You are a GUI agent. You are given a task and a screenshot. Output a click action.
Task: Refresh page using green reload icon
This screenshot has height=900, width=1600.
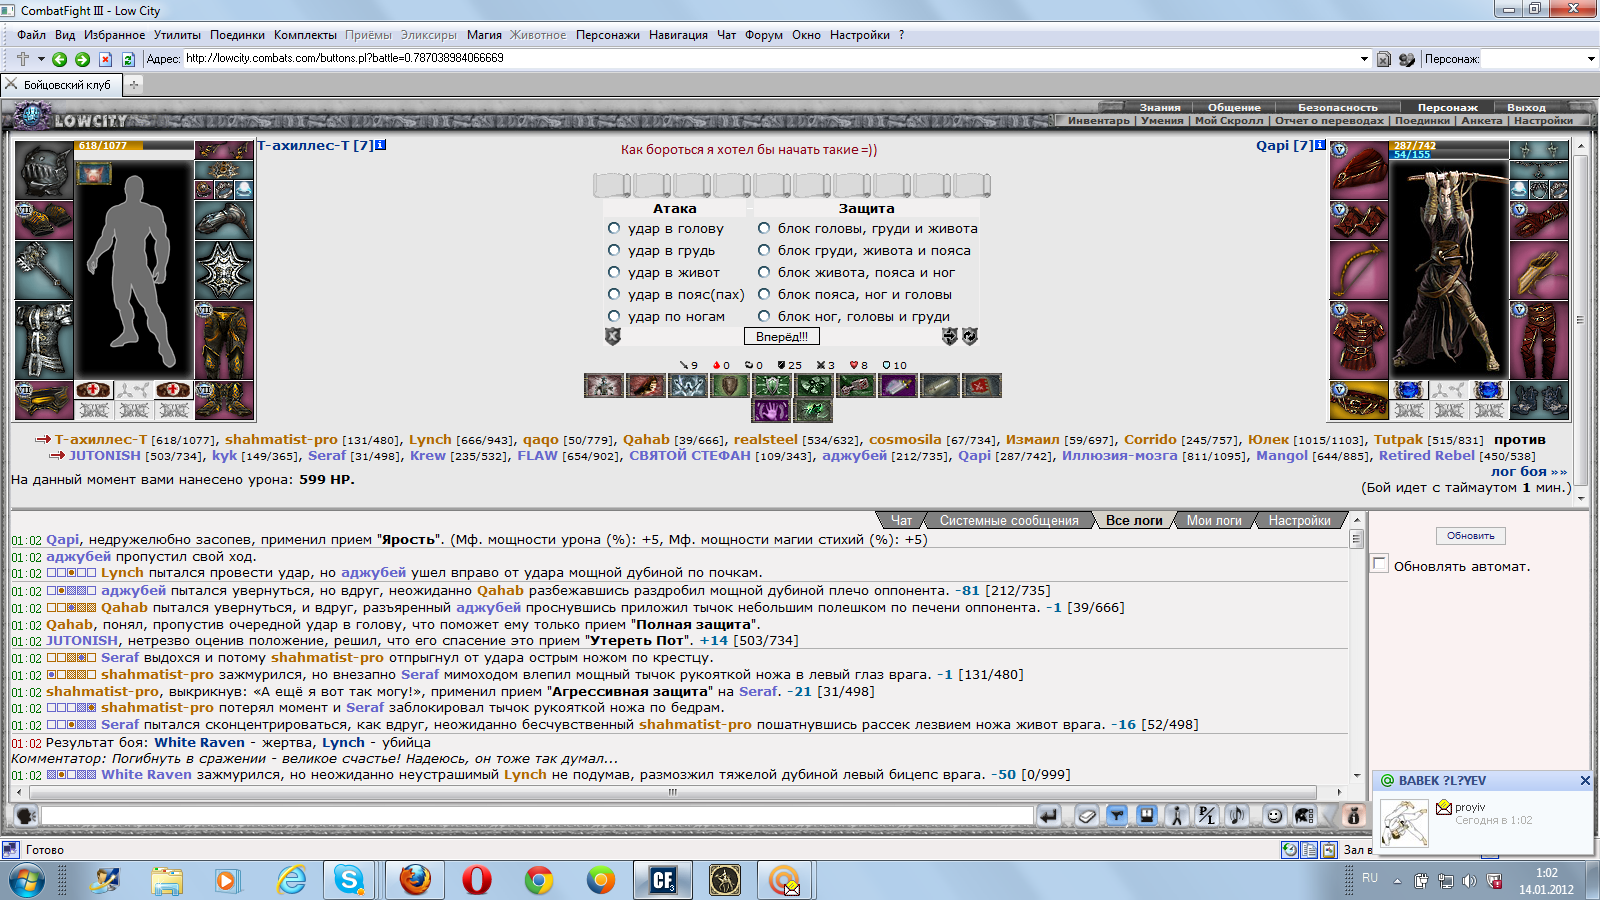[128, 59]
